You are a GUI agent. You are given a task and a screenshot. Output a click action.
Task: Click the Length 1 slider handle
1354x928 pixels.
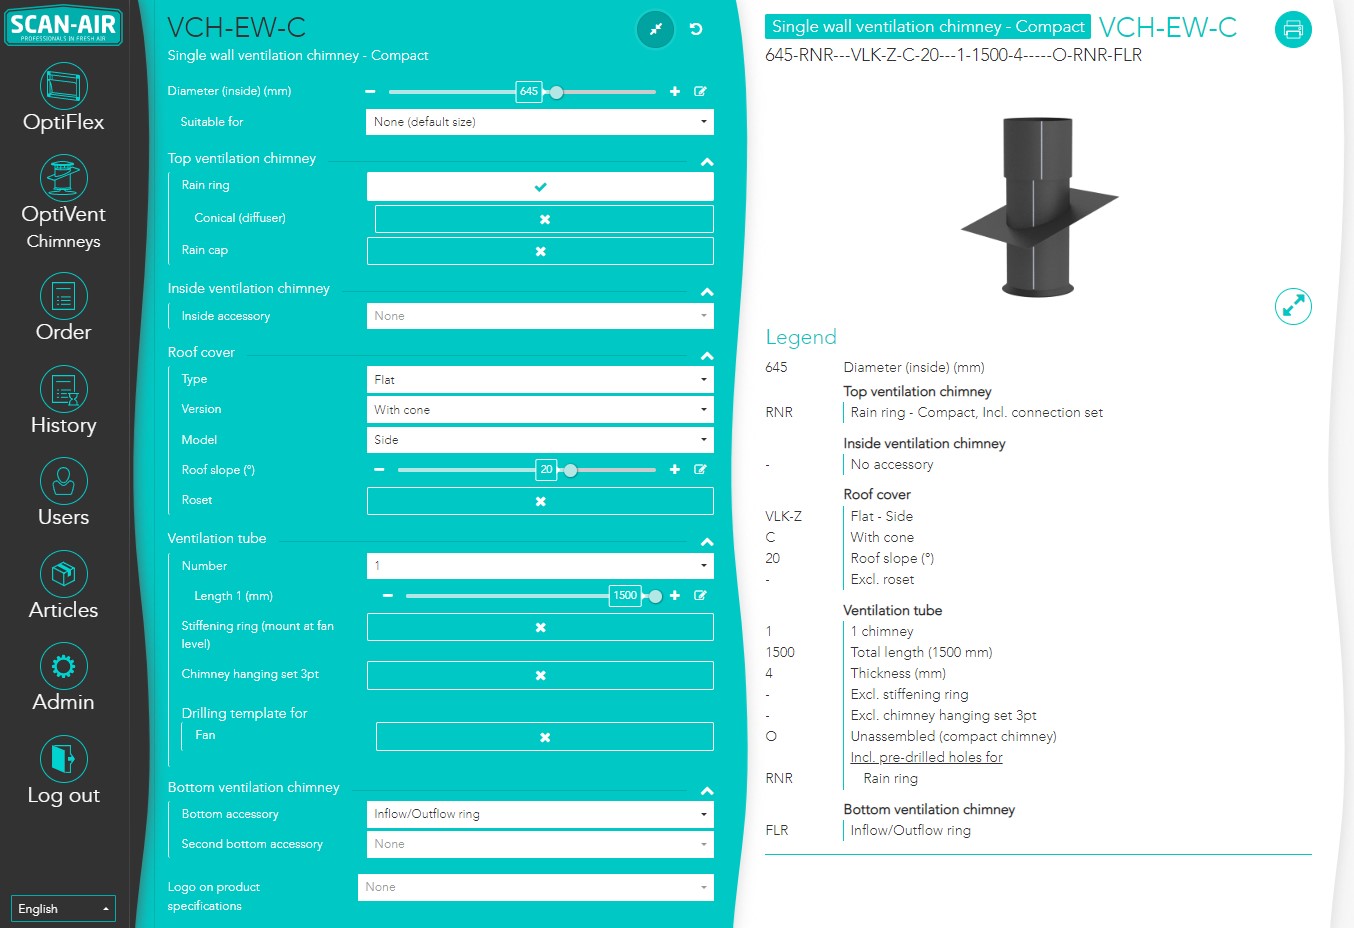655,596
